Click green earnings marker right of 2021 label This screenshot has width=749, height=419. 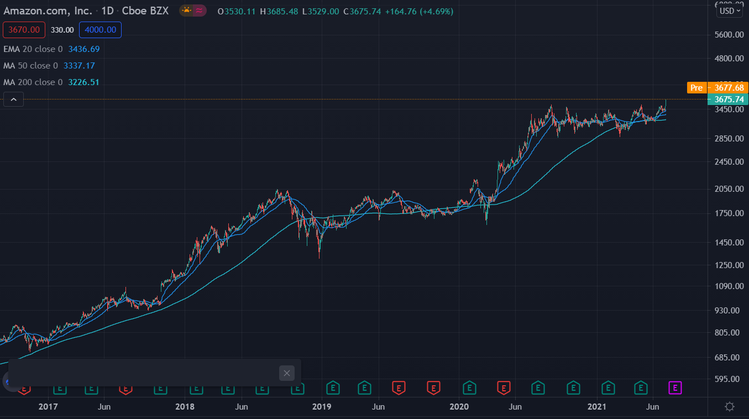pos(608,387)
